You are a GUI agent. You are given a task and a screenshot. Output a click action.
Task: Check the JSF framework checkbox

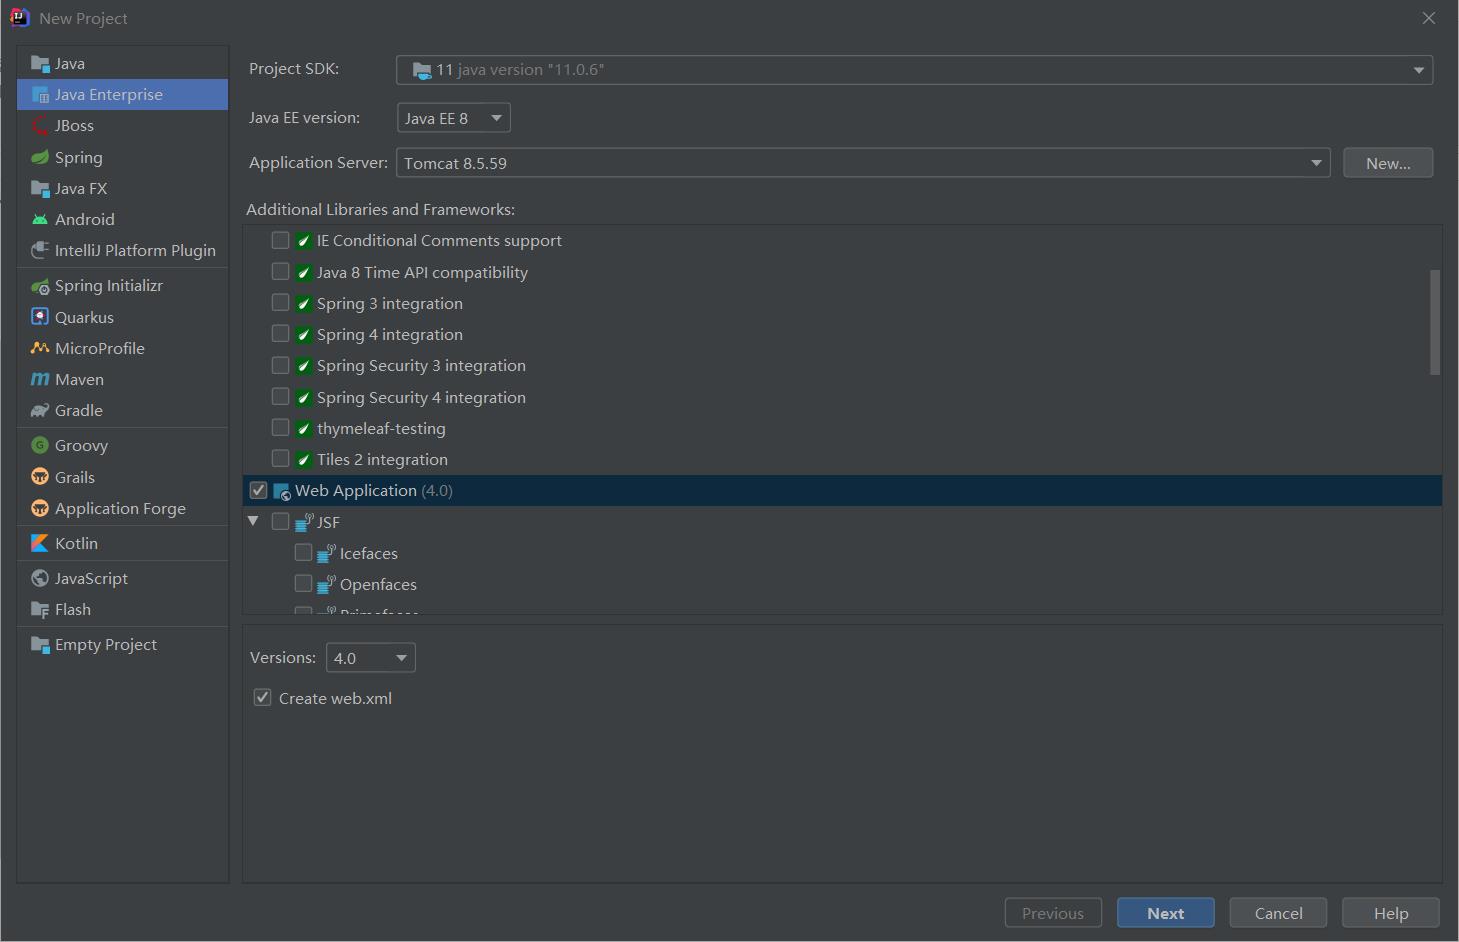click(280, 521)
